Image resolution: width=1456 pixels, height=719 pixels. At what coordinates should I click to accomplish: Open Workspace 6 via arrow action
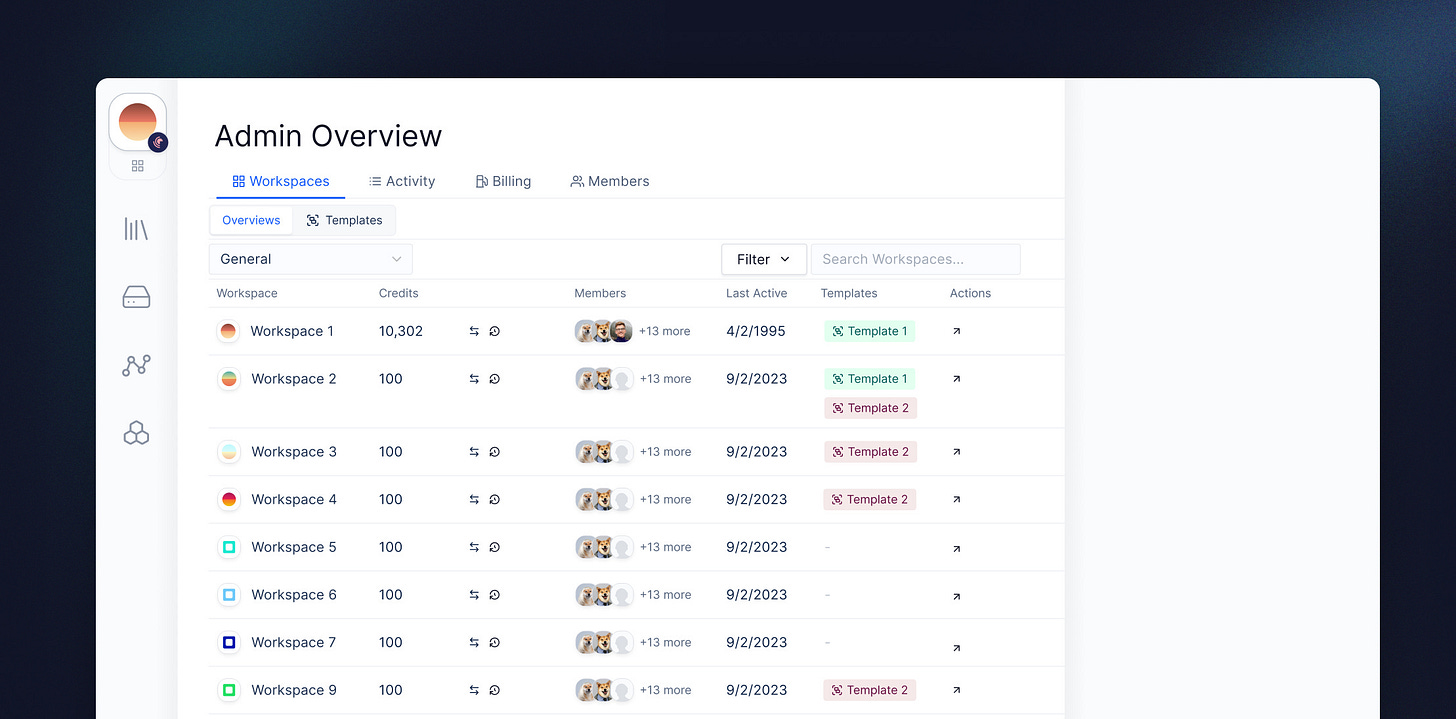(x=956, y=596)
